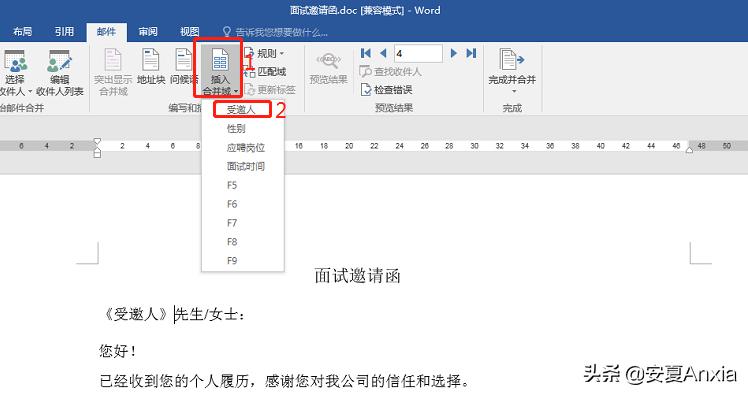Click the record number field showing 4

418,53
